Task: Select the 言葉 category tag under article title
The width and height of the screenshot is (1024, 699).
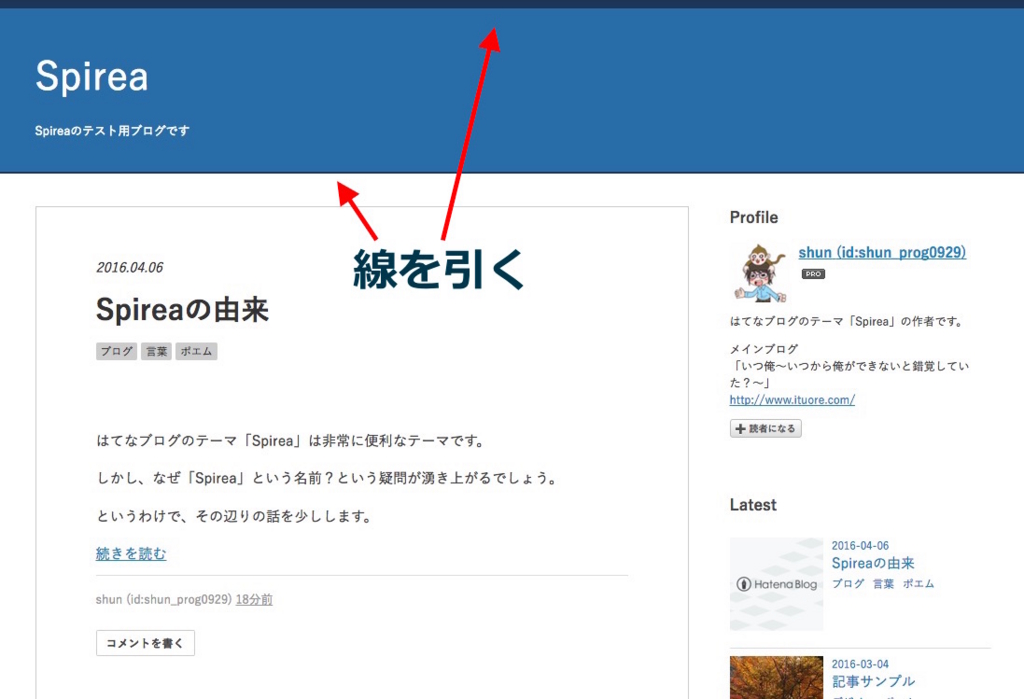Action: tap(156, 351)
